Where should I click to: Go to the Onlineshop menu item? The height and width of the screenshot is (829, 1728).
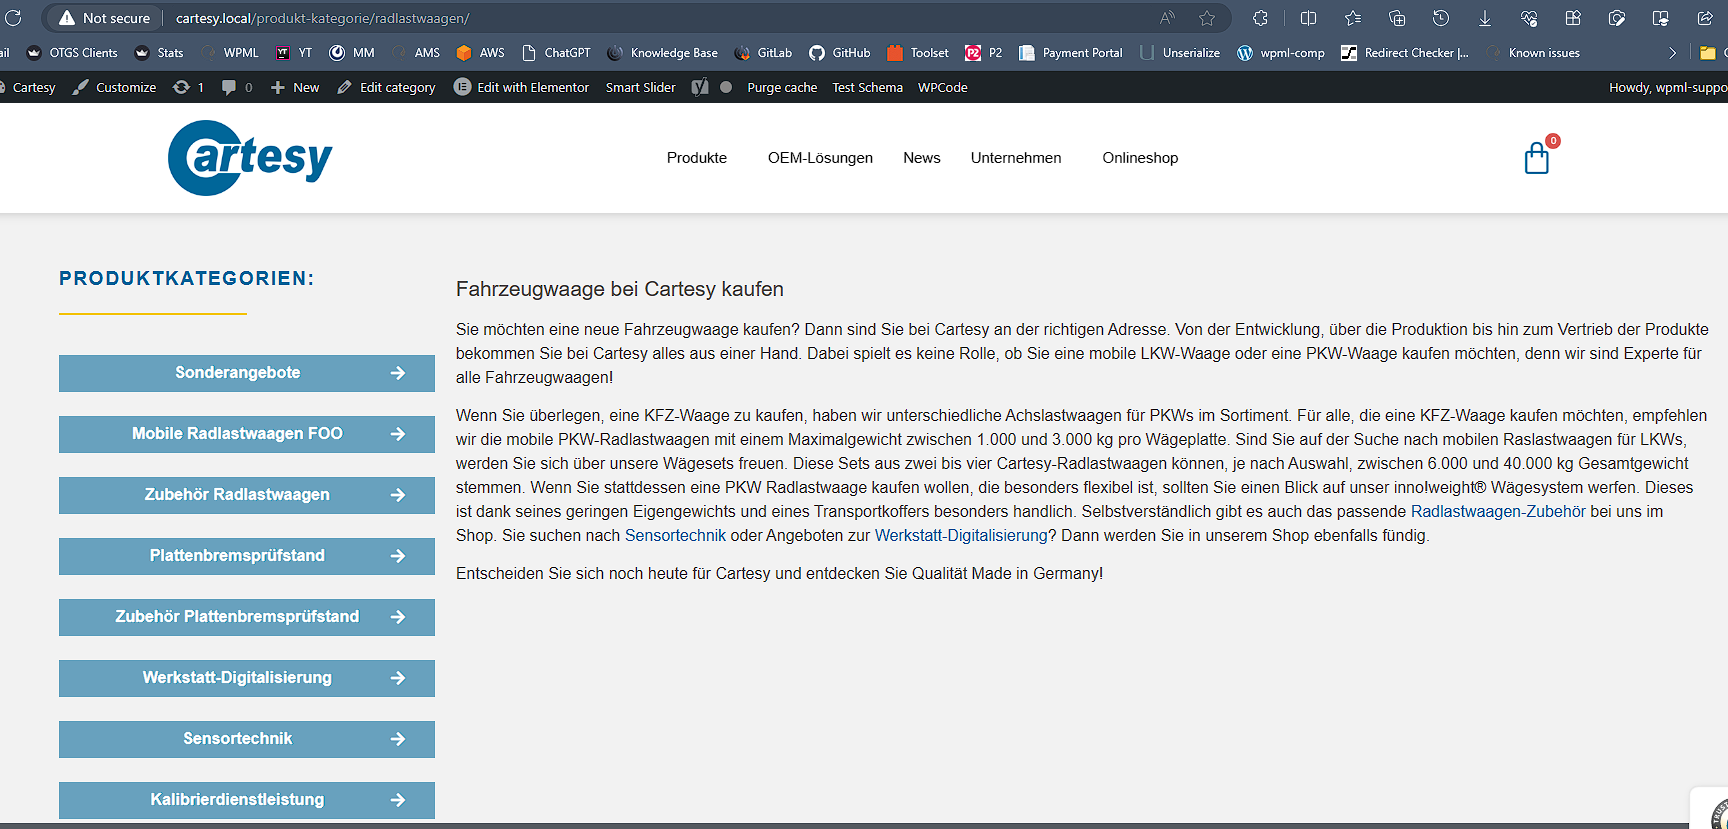[x=1140, y=158]
